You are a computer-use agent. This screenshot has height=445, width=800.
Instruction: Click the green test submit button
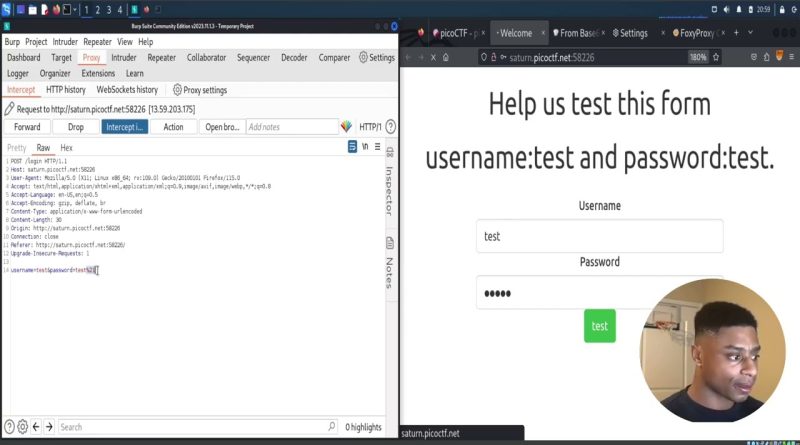tap(599, 326)
